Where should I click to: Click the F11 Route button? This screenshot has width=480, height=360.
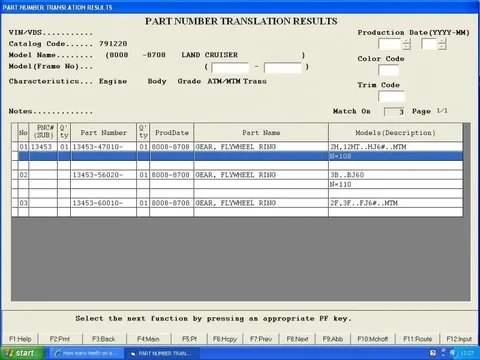417,339
